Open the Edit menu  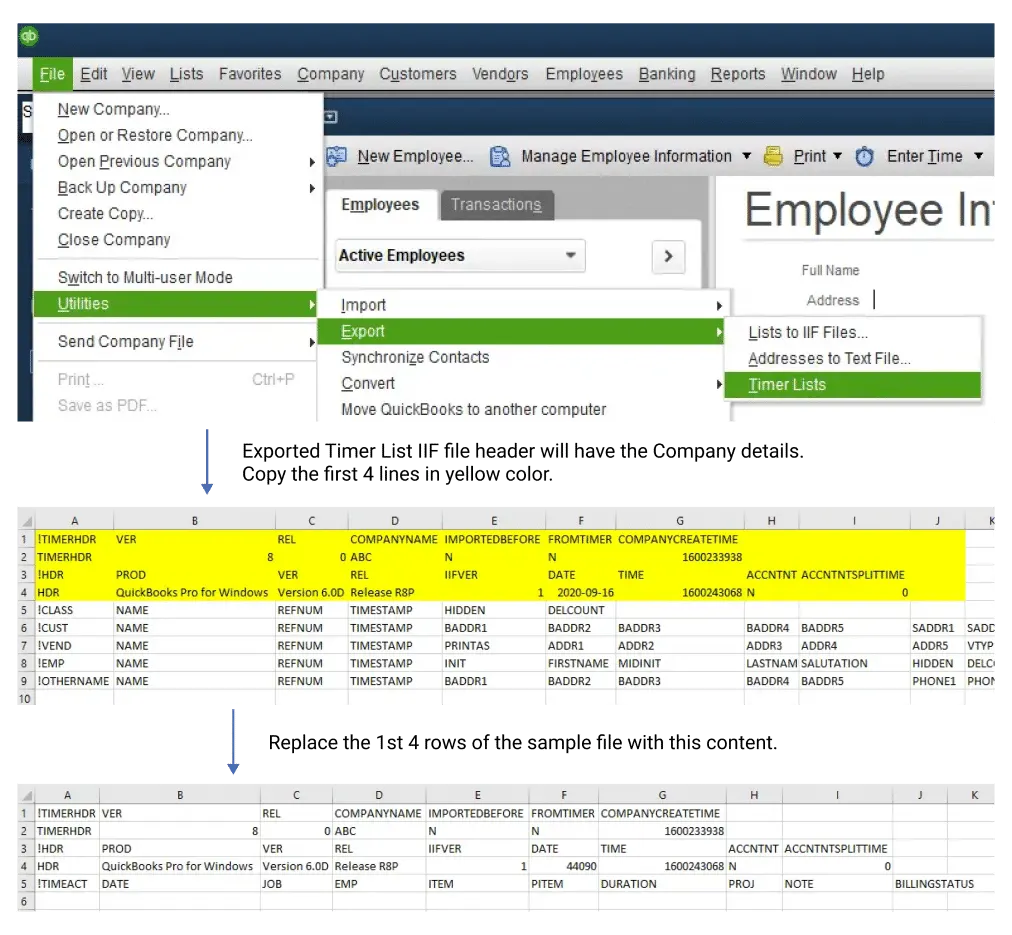coord(94,74)
